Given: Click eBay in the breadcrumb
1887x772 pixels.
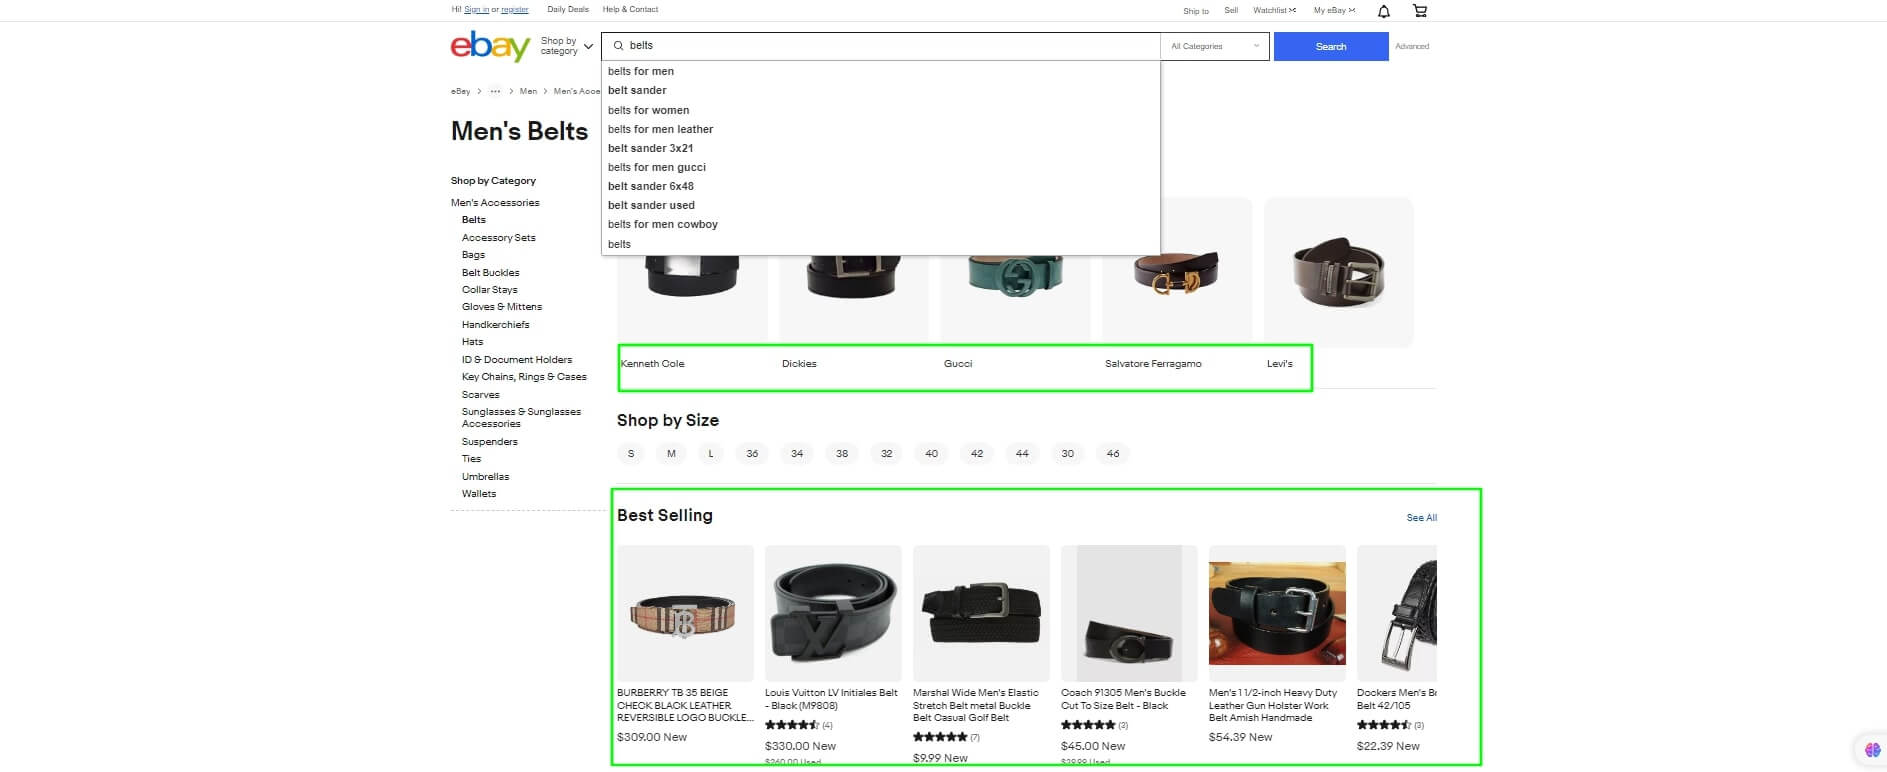Looking at the screenshot, I should click(460, 91).
